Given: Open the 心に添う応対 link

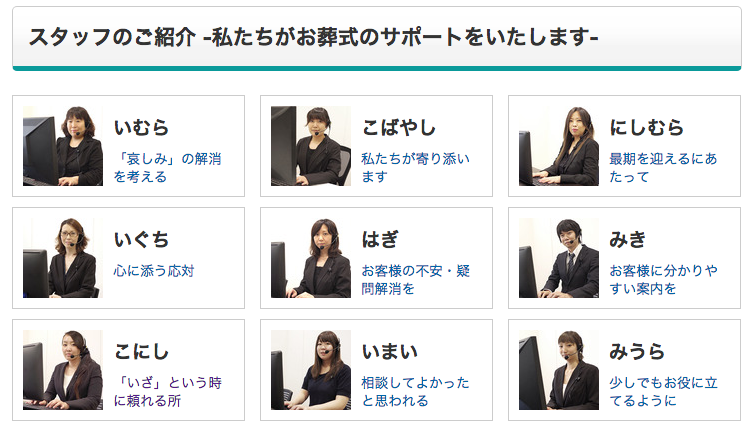Looking at the screenshot, I should (x=154, y=271).
